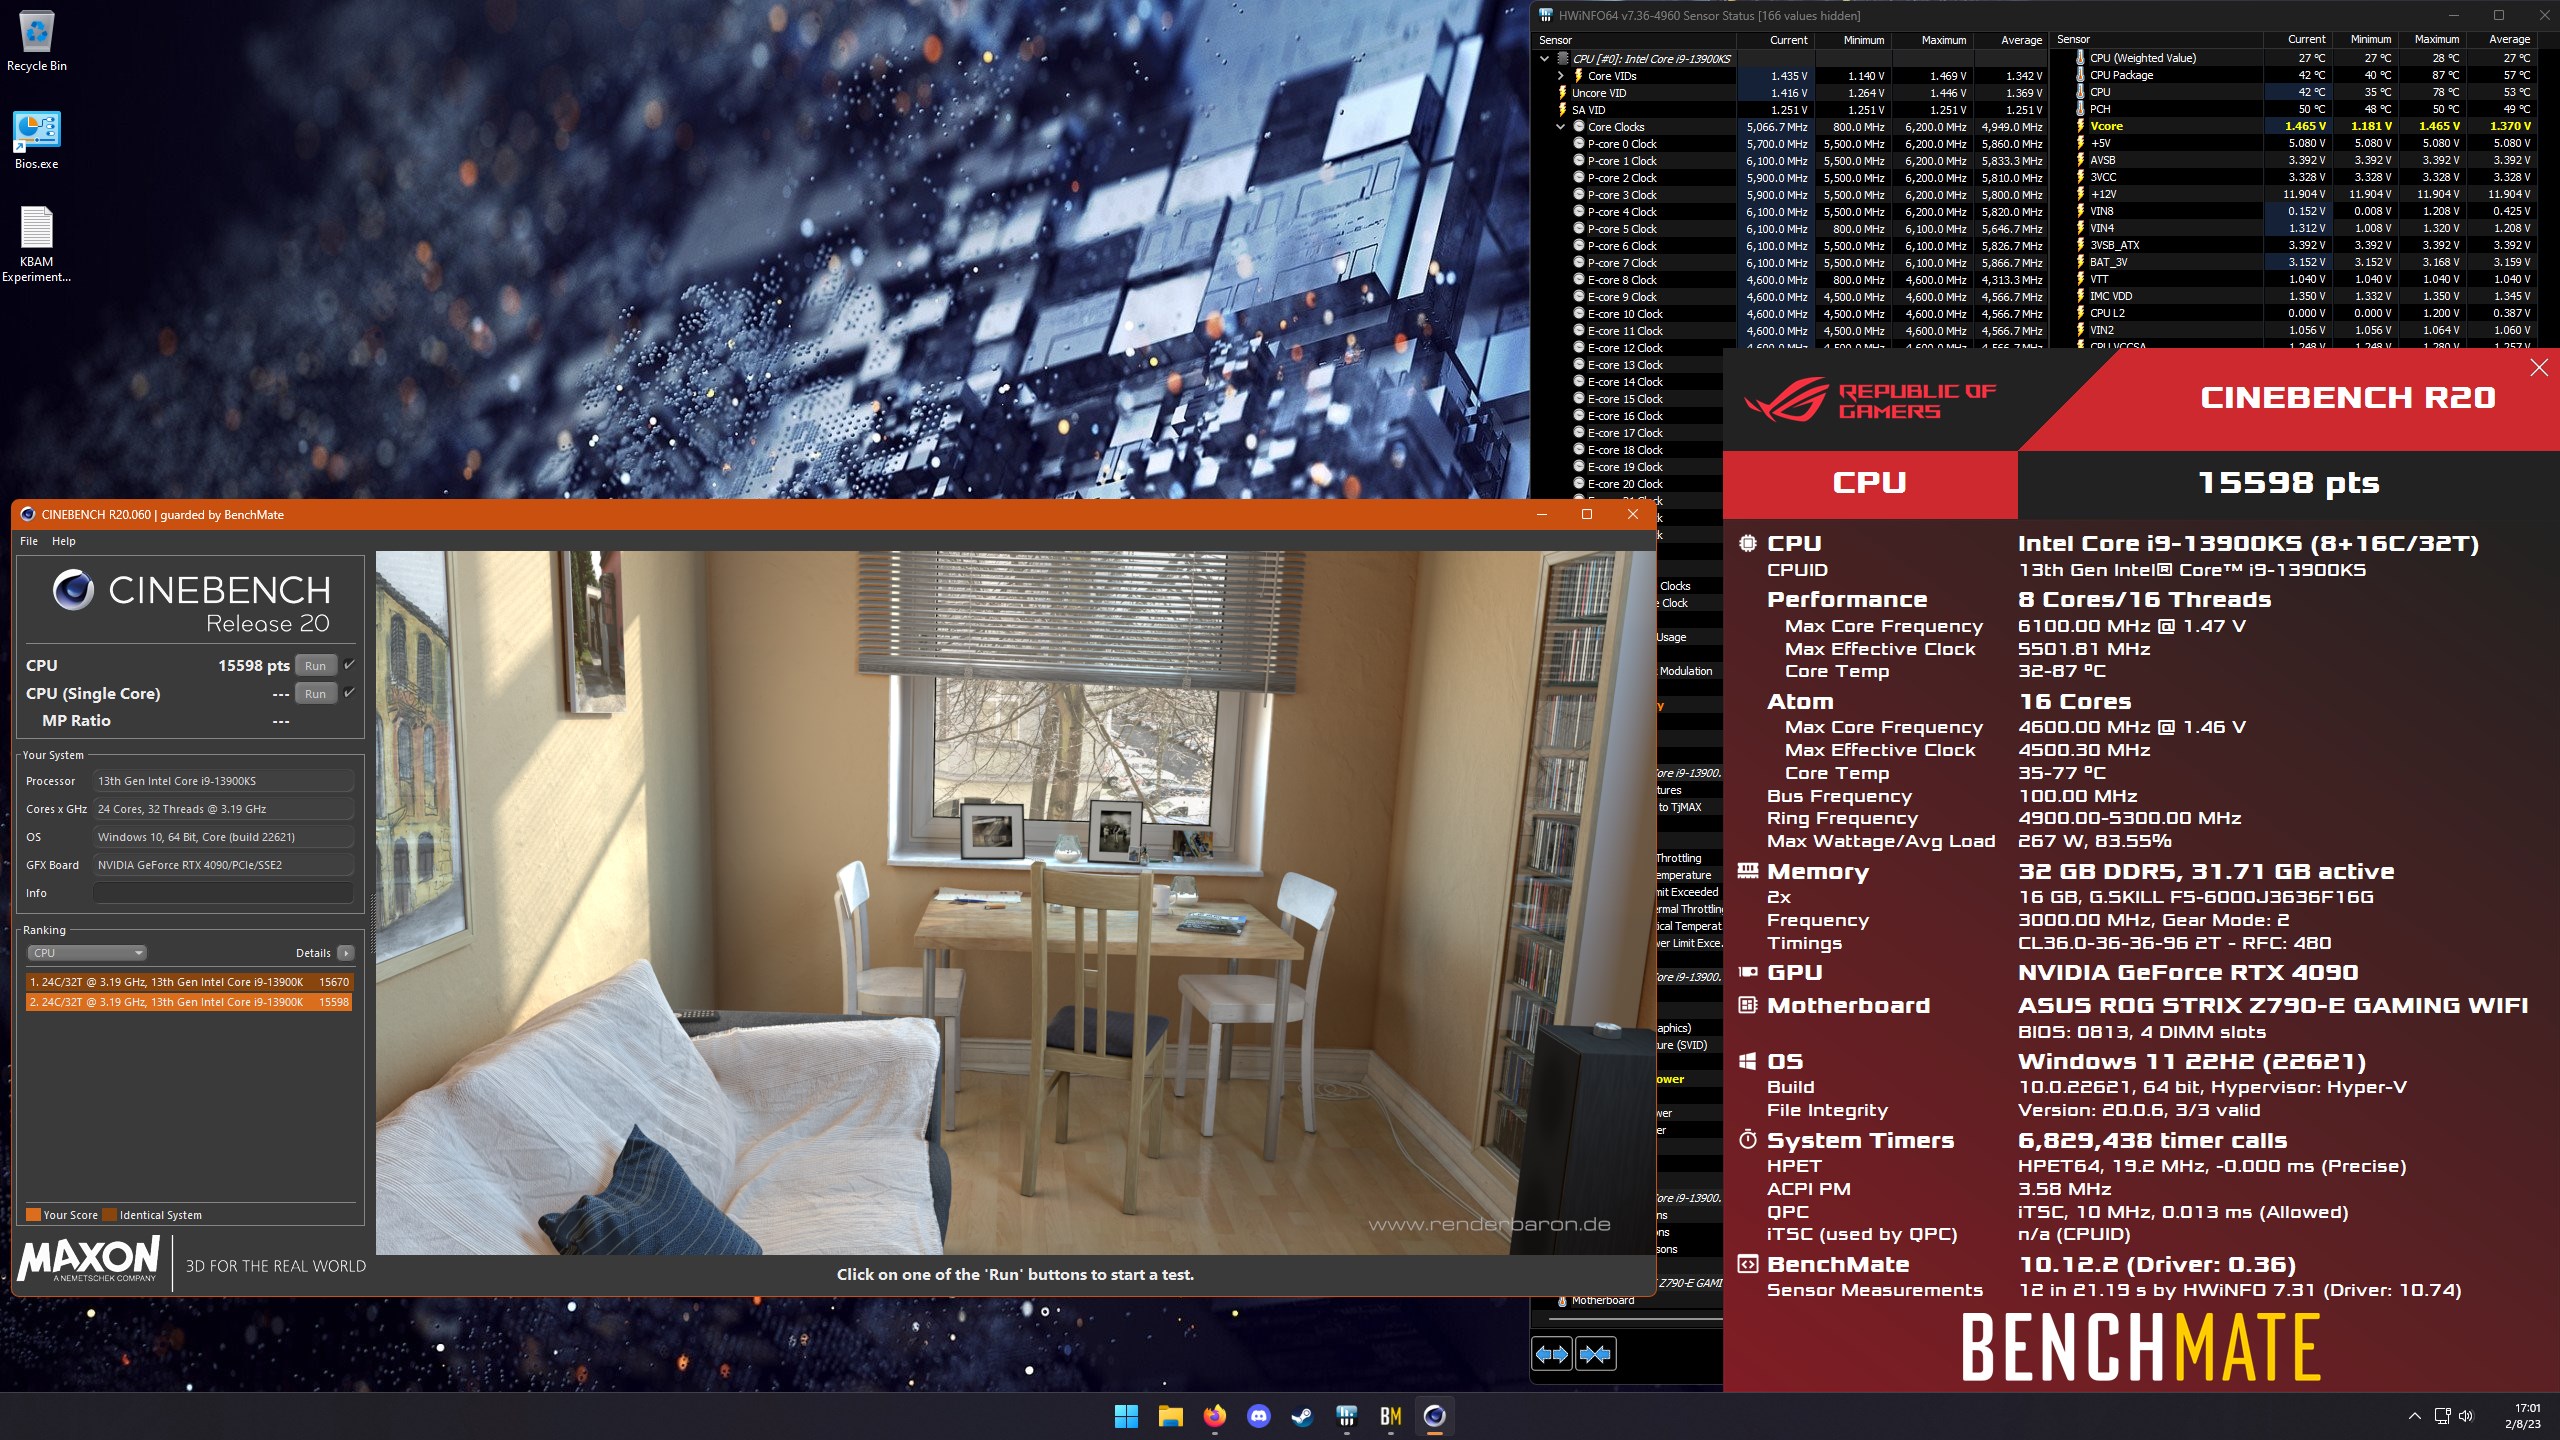Click the Motherboard sensor group in HWiNFO
The height and width of the screenshot is (1440, 2560).
[1602, 1300]
